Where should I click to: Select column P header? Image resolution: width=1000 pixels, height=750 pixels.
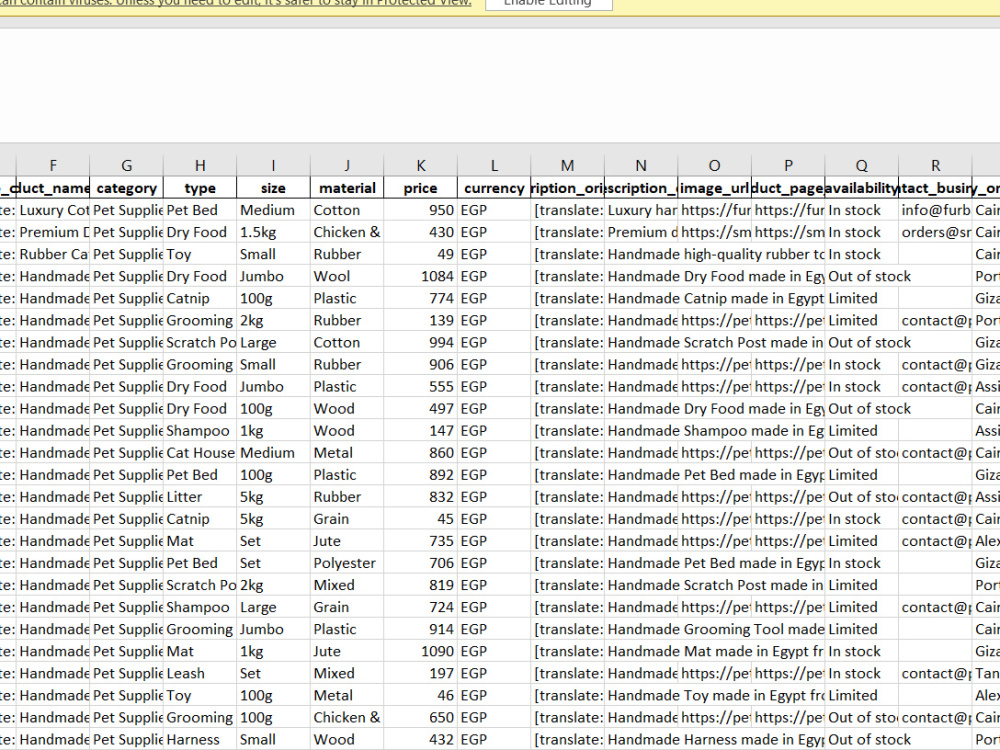[x=788, y=166]
